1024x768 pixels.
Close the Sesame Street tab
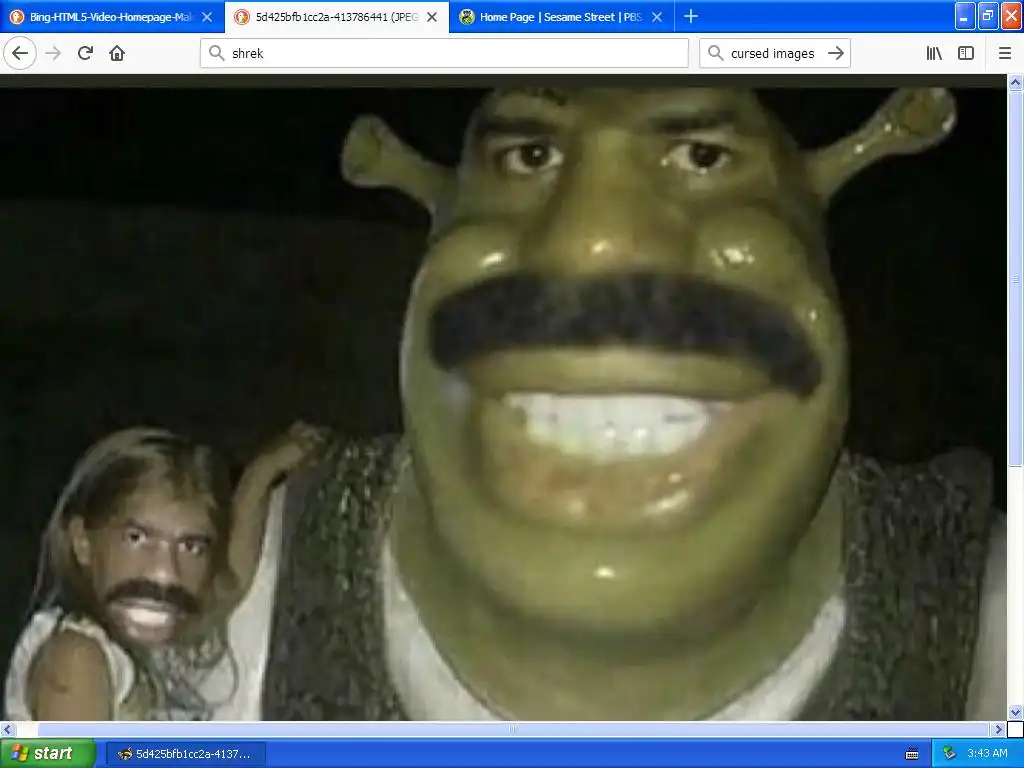[657, 17]
